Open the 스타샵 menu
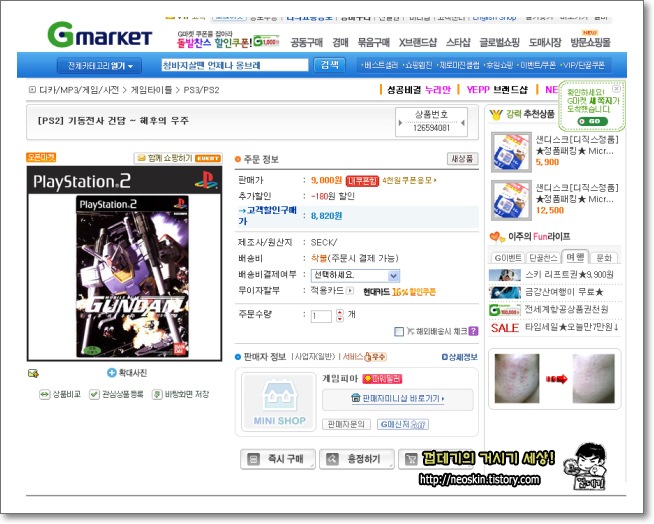 pyautogui.click(x=458, y=42)
